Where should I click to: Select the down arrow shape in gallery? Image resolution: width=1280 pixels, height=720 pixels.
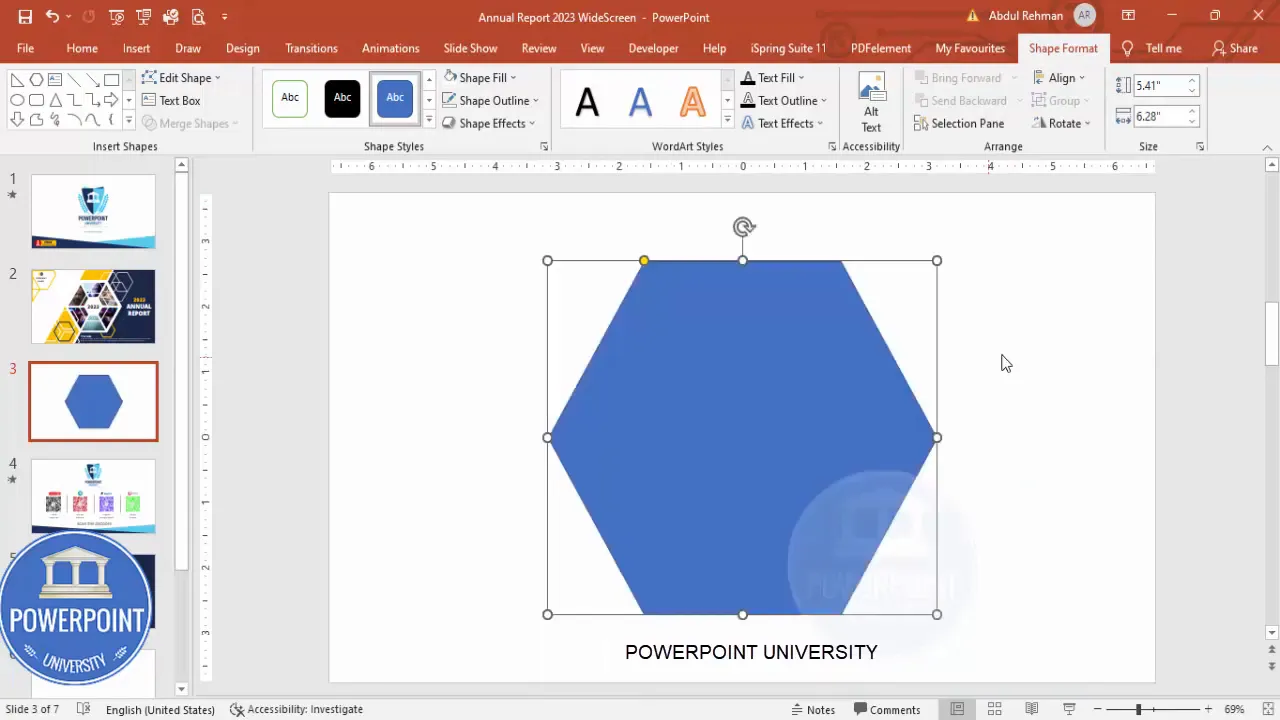point(17,120)
